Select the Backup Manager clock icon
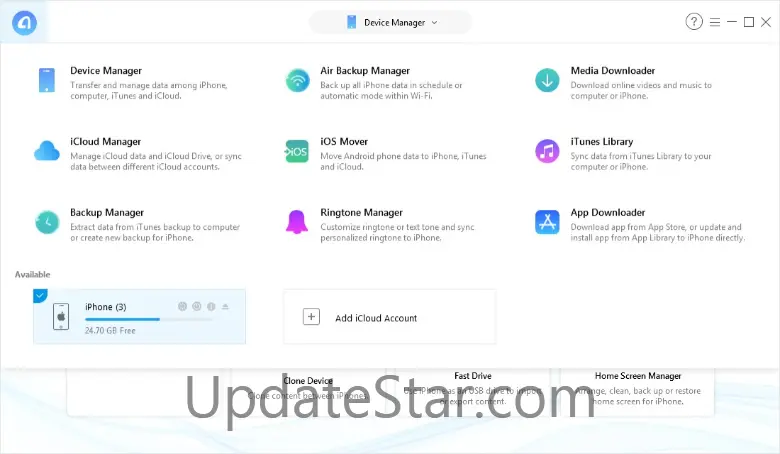Screen dimensions: 780x454 (47, 222)
